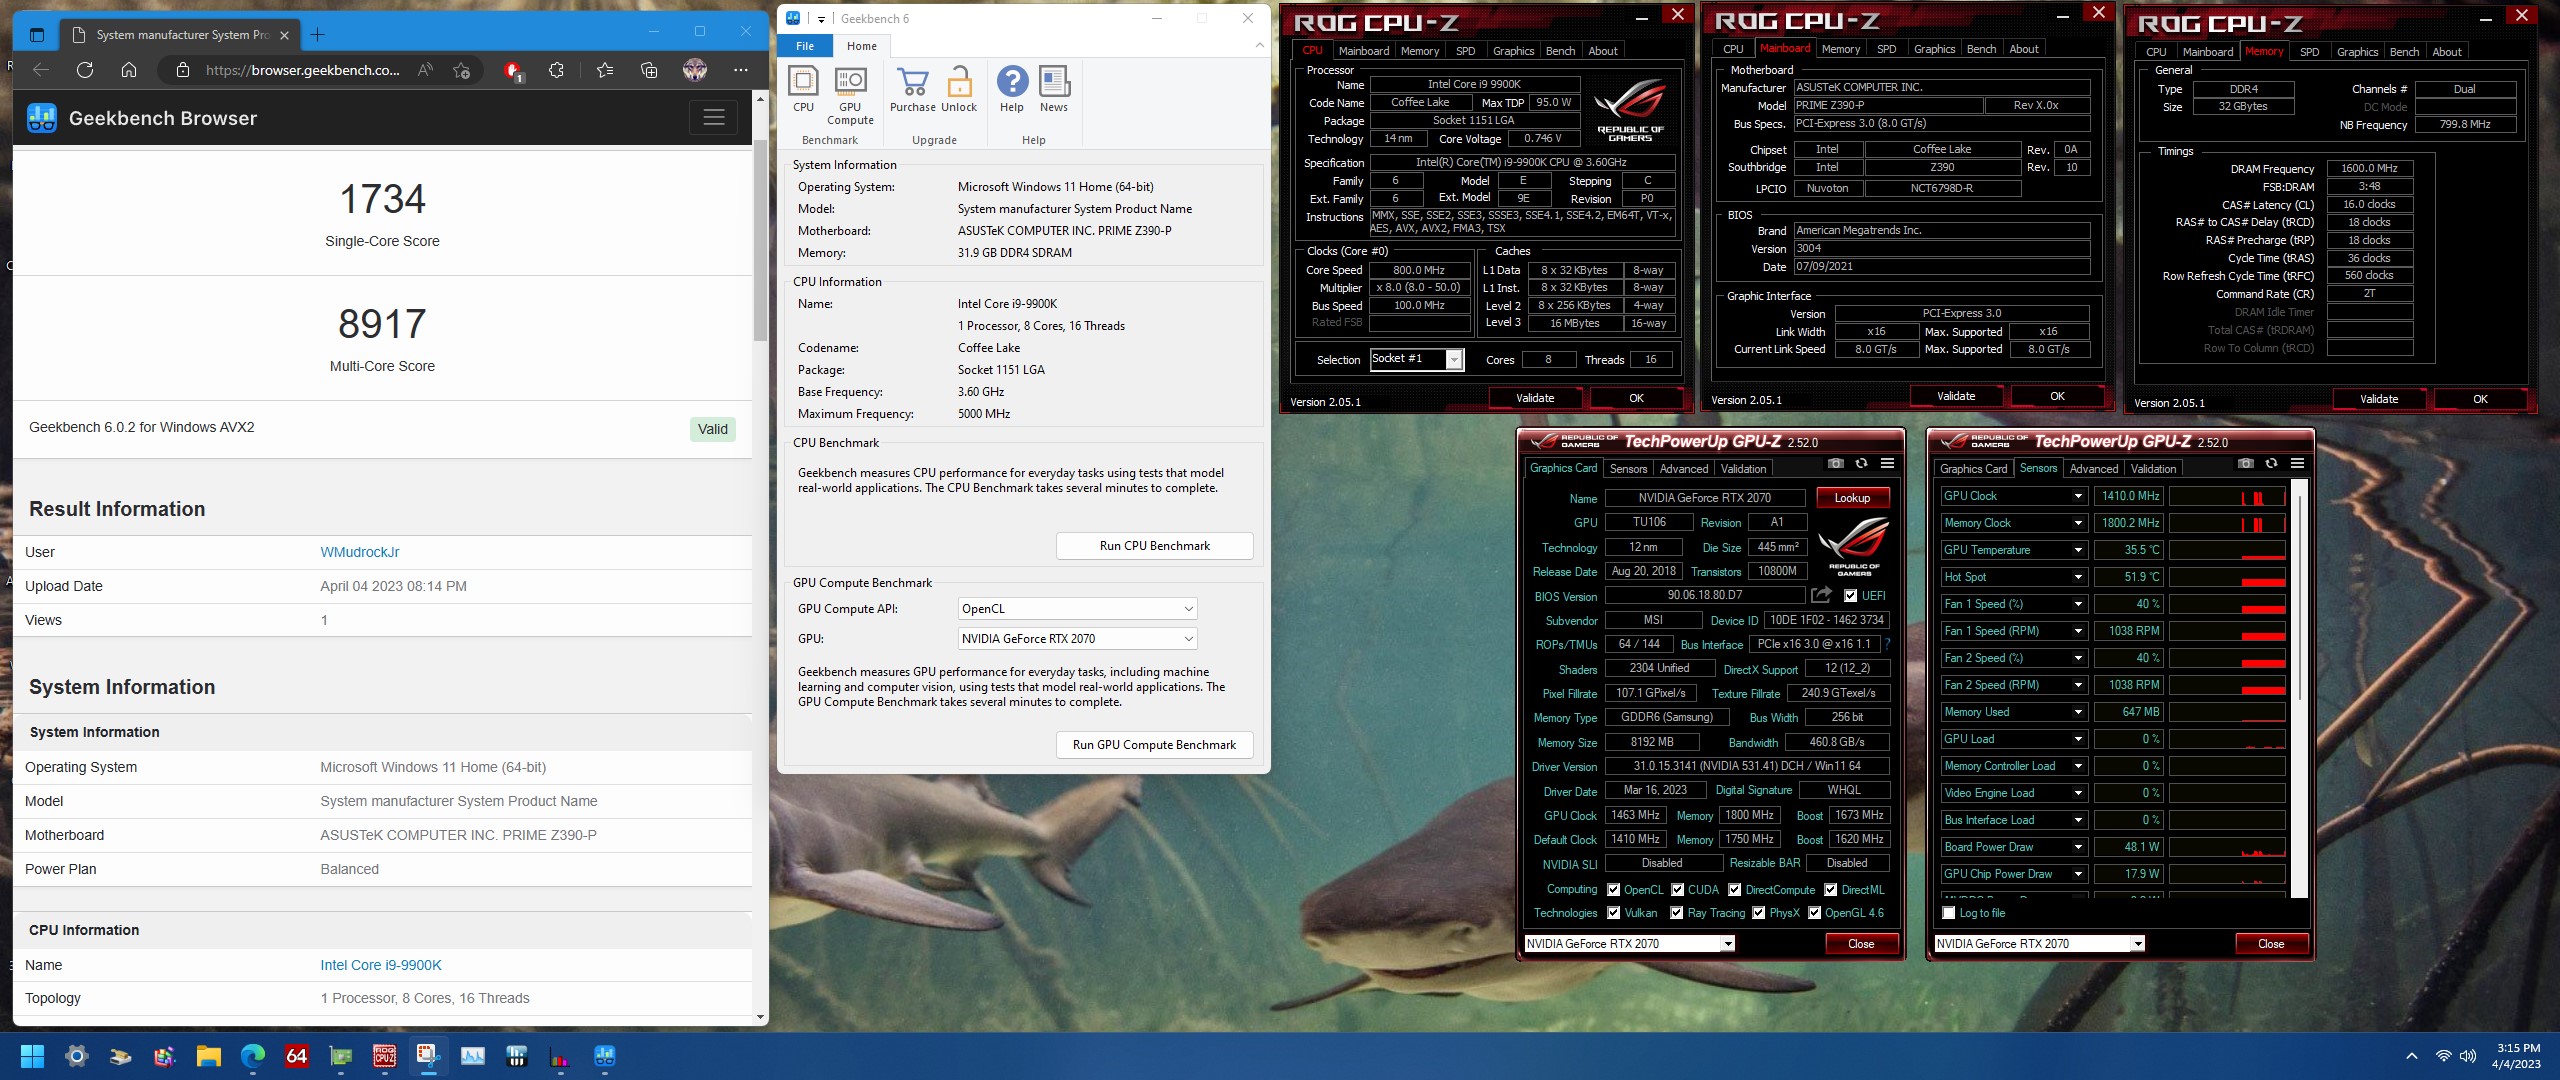
Task: Open File menu in Geekbench 6
Action: point(805,46)
